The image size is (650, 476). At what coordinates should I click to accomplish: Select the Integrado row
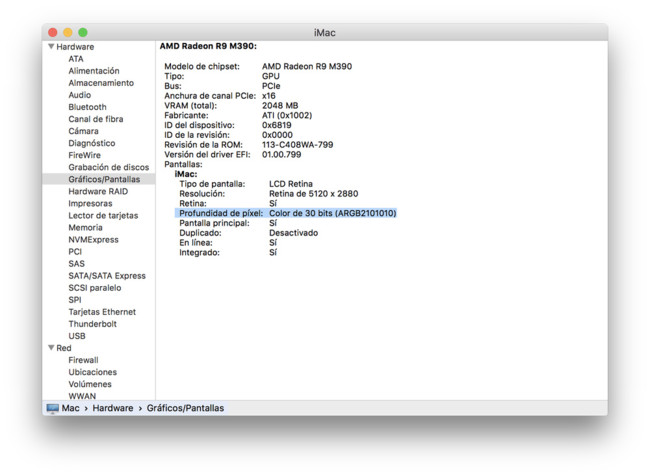[228, 253]
